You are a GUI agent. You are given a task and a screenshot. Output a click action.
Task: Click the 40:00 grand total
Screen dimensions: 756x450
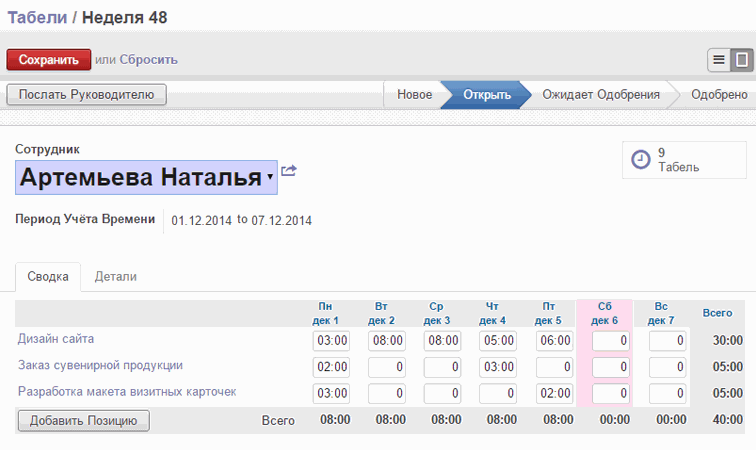728,420
